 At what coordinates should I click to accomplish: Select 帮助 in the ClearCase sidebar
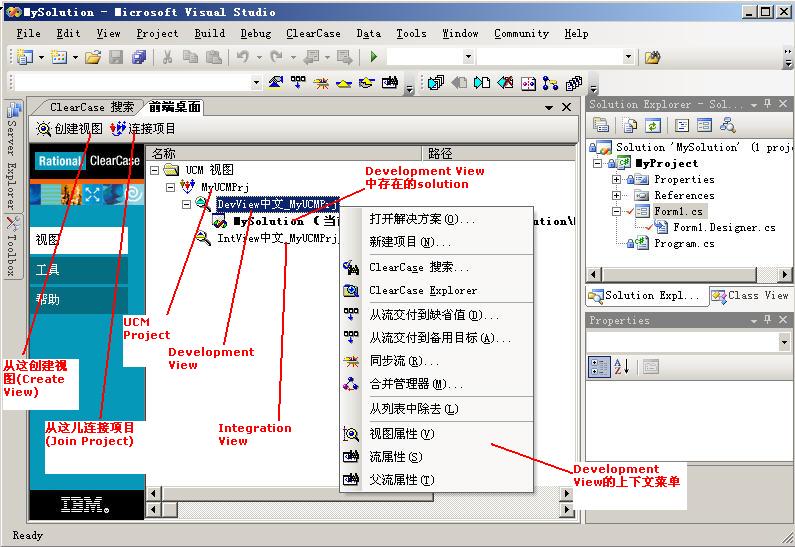click(x=79, y=299)
